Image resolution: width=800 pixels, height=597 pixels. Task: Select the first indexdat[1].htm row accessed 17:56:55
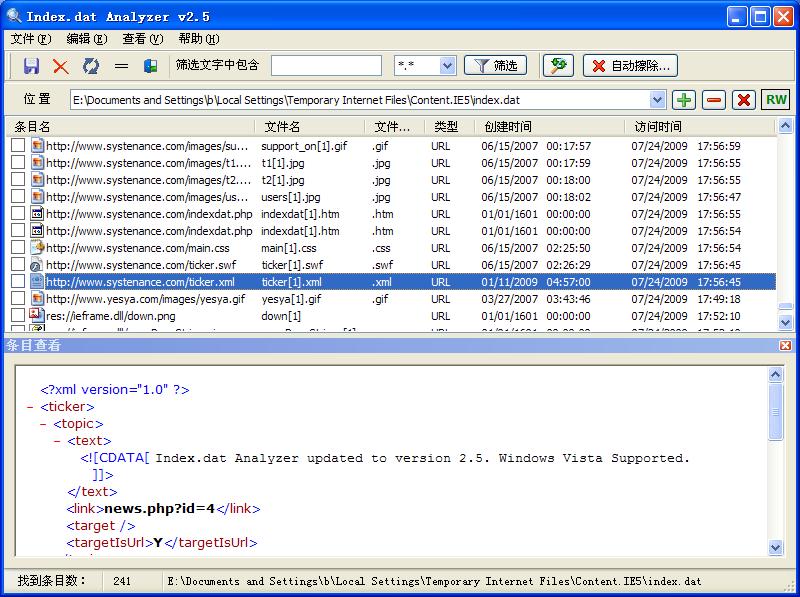point(392,214)
